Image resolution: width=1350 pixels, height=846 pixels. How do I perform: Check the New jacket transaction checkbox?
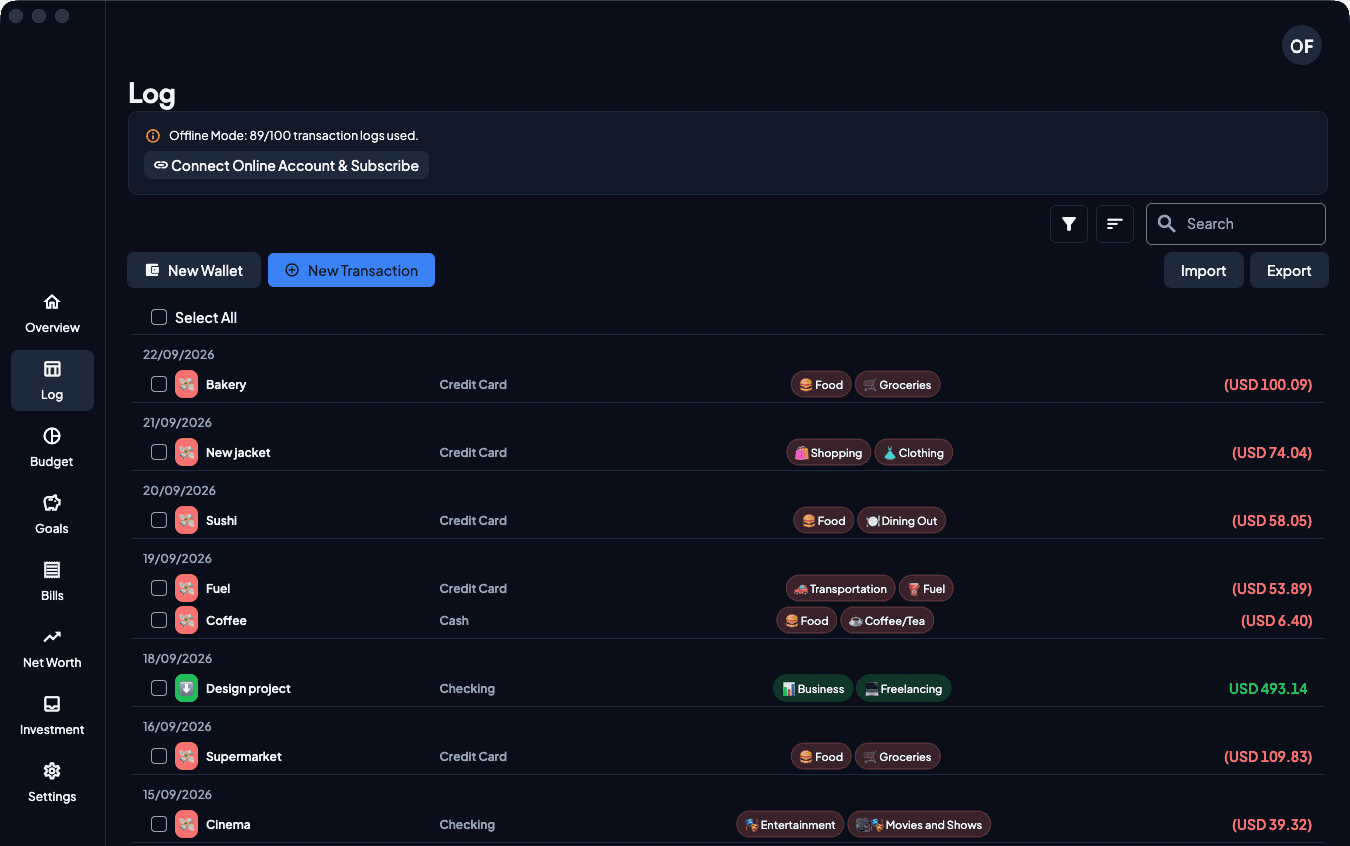[159, 452]
